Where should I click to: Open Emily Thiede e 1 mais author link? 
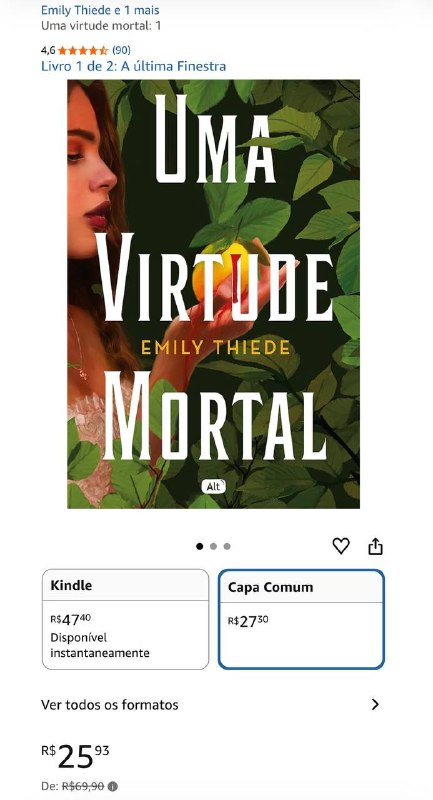tap(100, 10)
